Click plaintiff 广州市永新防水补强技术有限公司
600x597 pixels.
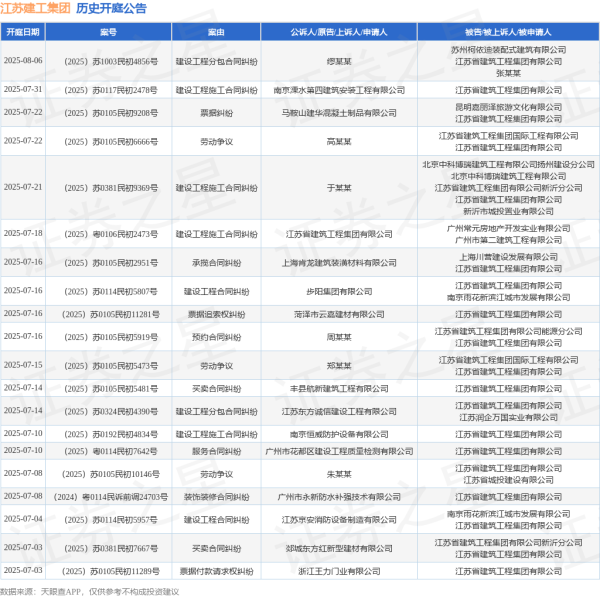[339, 497]
